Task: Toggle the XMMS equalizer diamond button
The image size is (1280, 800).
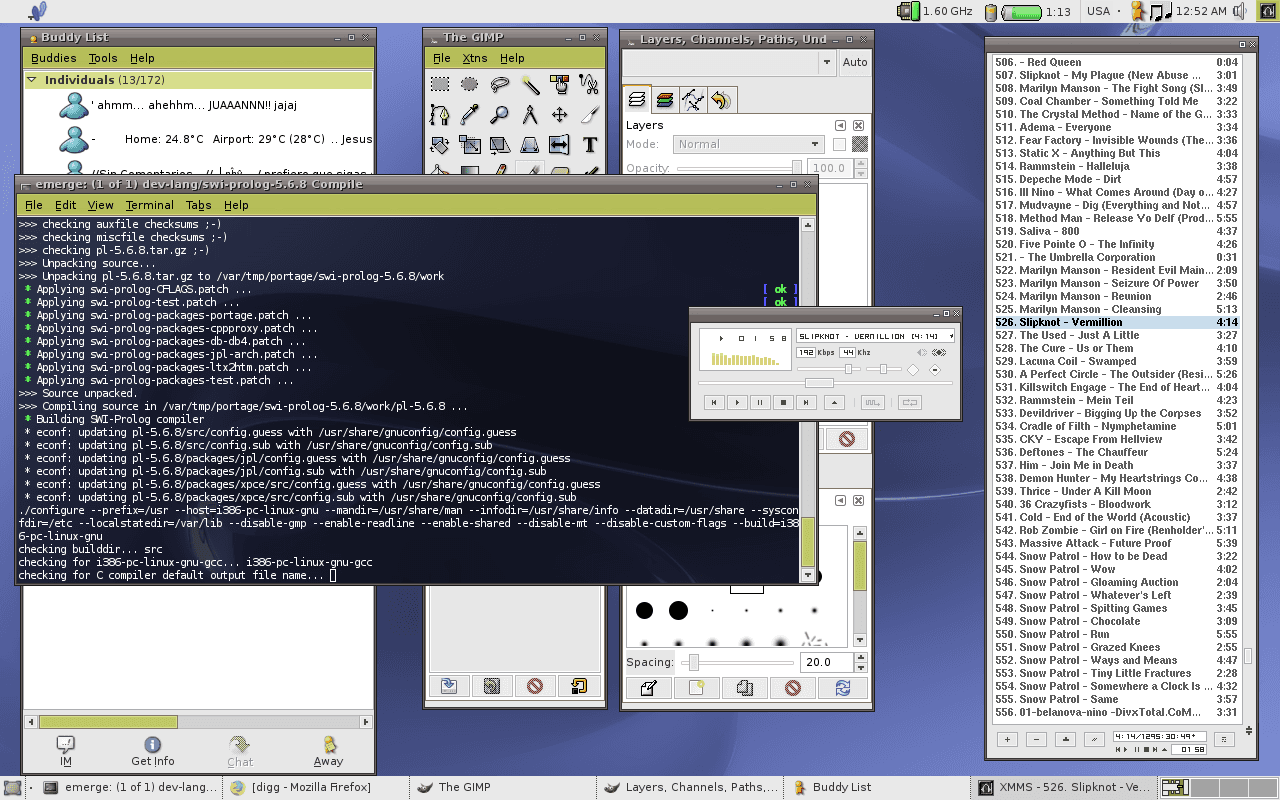Action: pyautogui.click(x=912, y=370)
